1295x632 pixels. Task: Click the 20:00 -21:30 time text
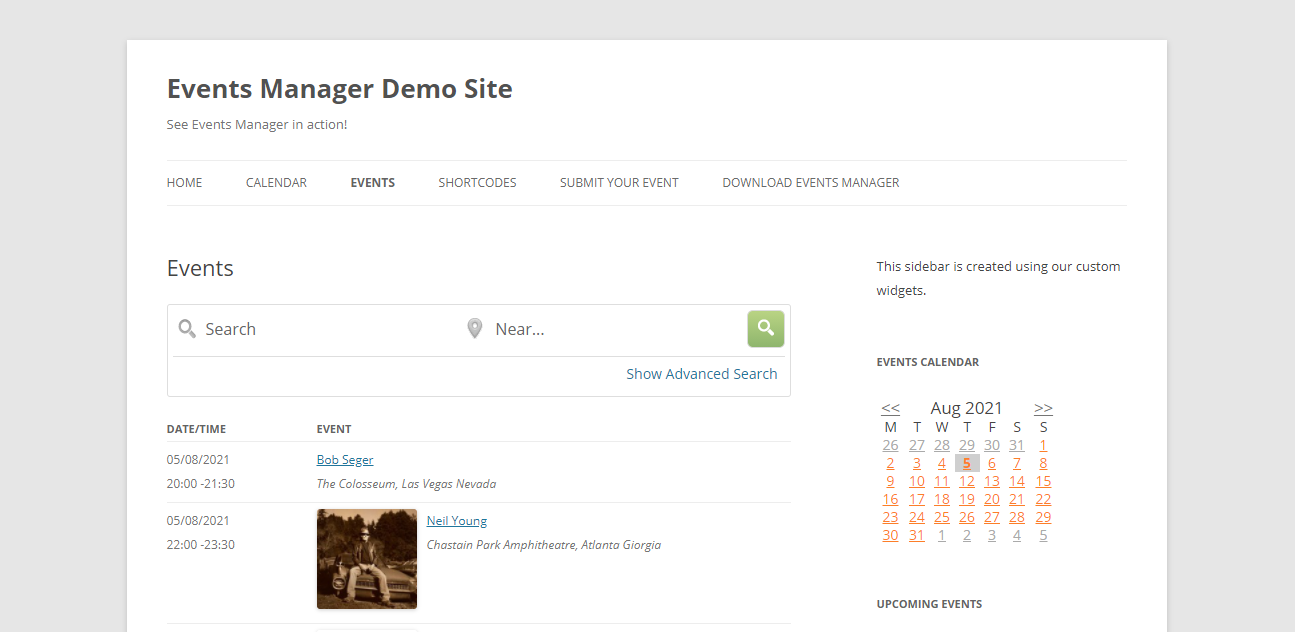click(x=201, y=484)
